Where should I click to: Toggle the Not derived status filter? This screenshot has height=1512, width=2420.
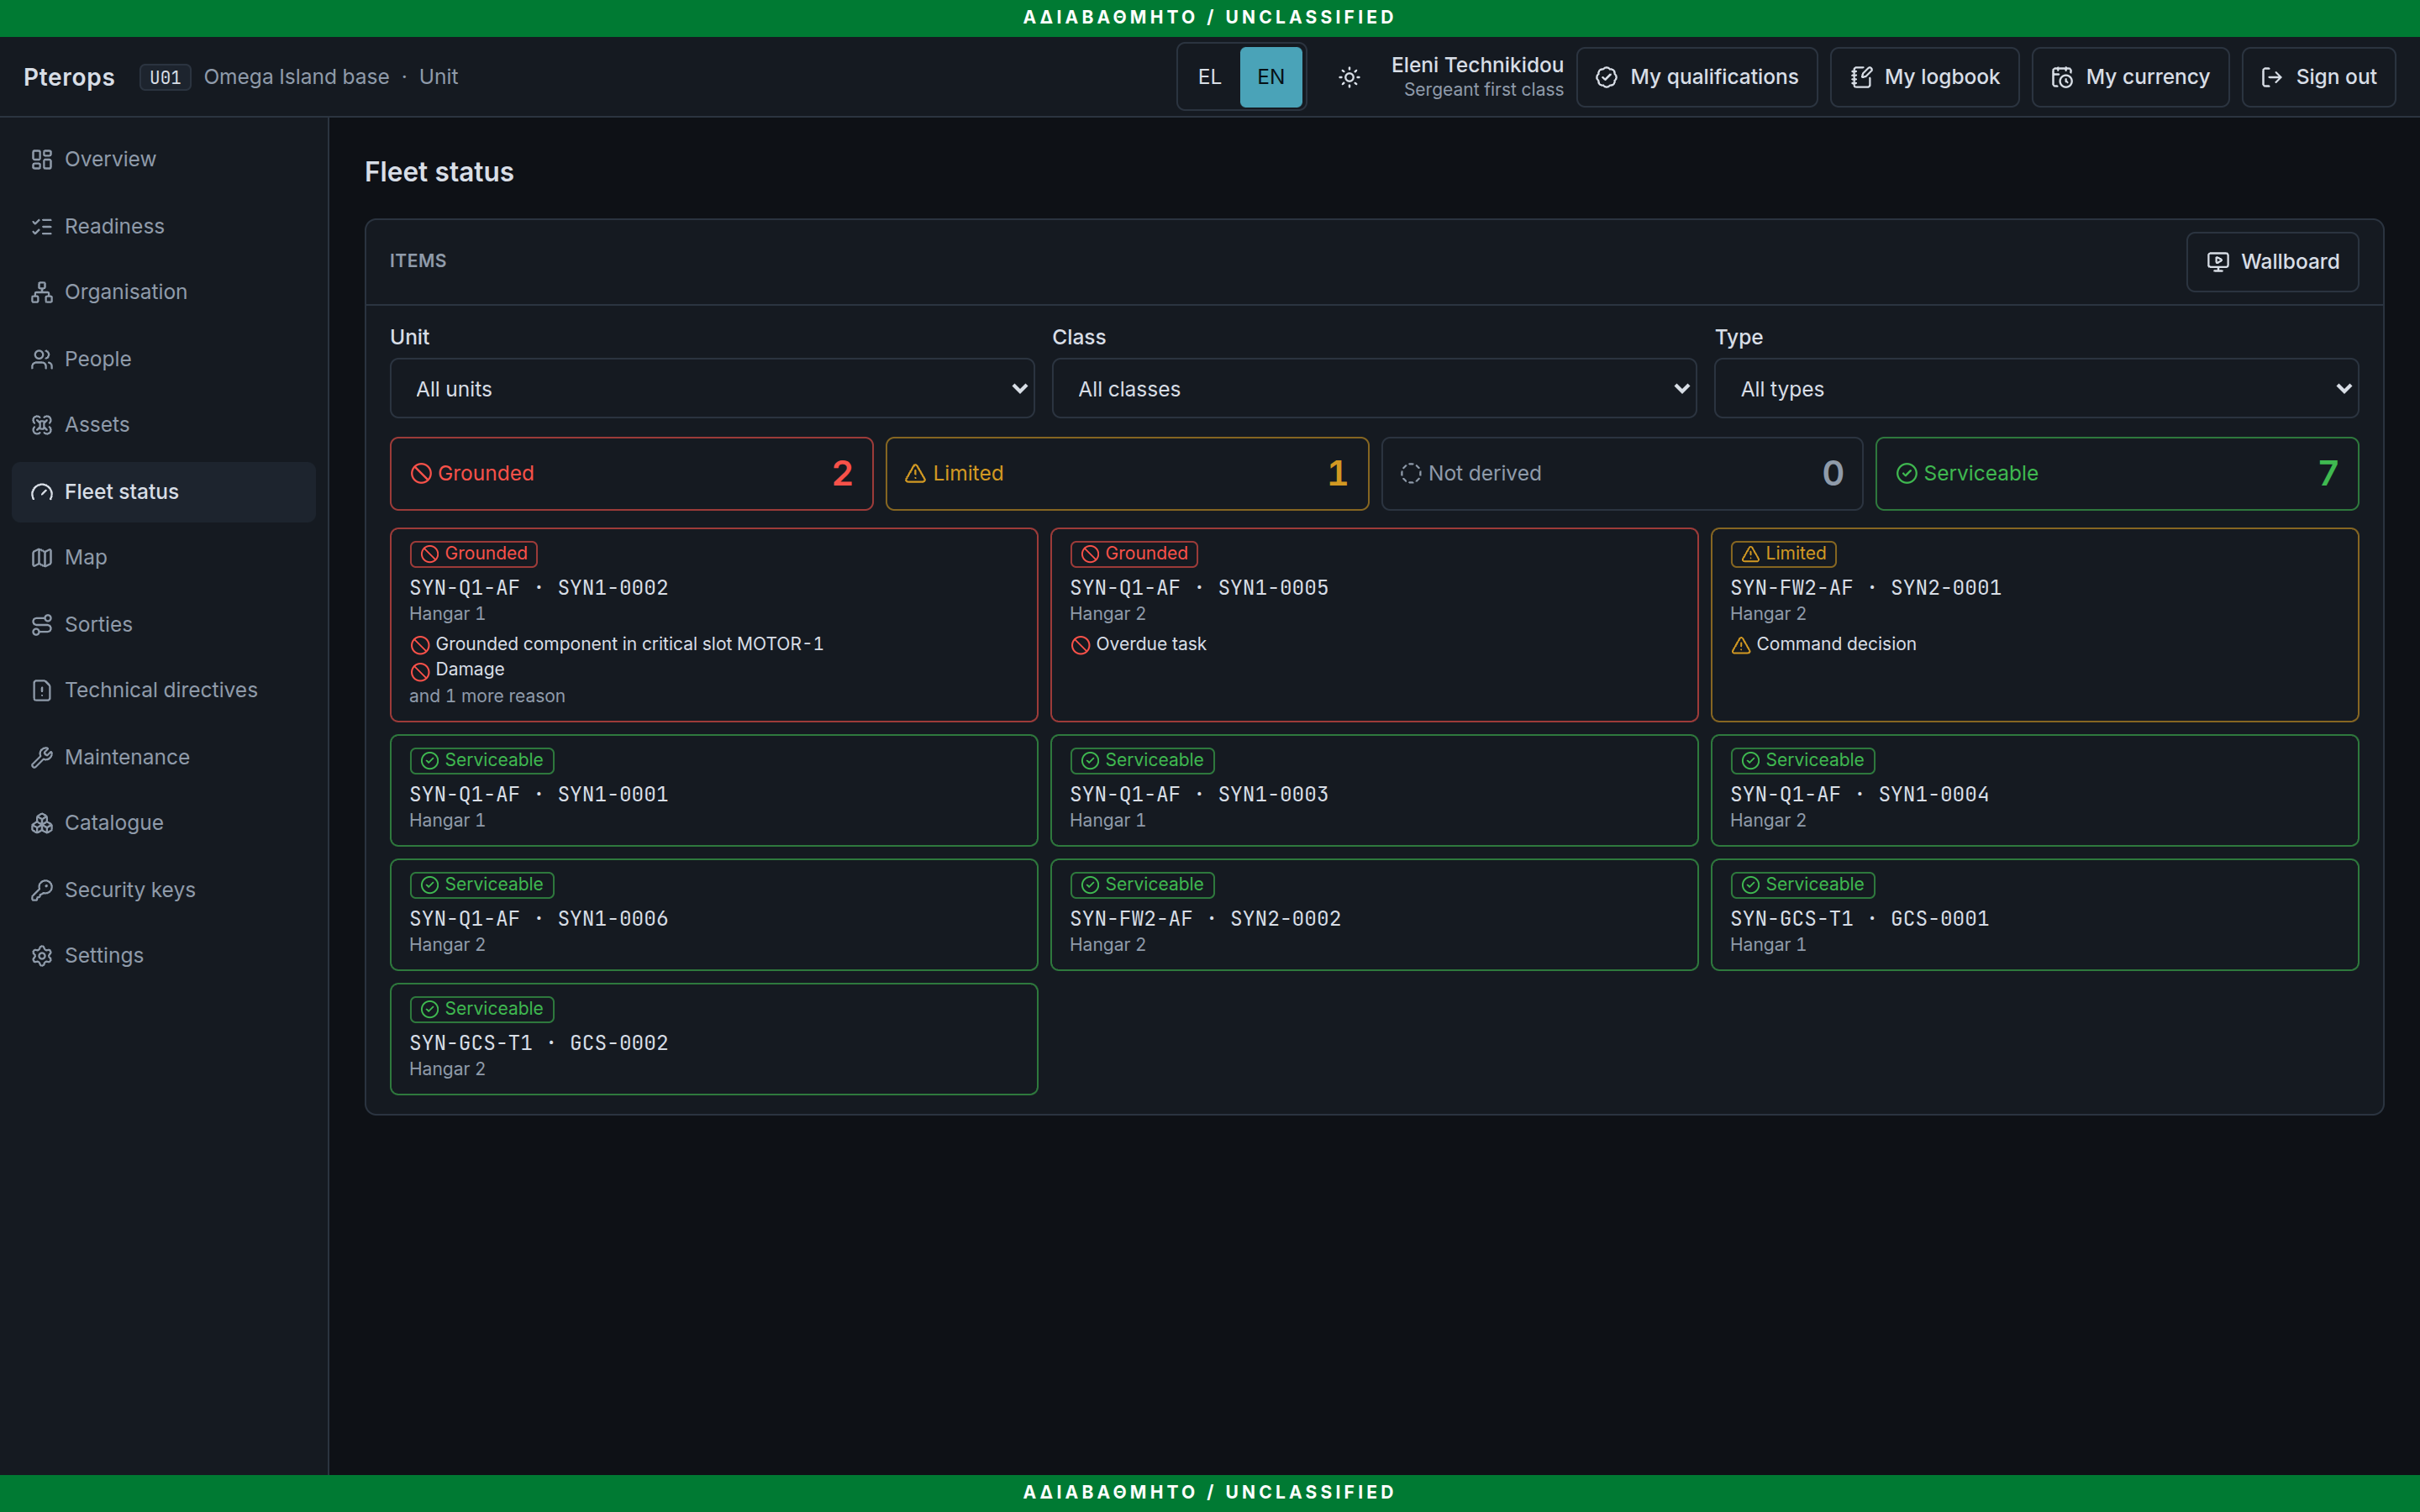(1622, 473)
